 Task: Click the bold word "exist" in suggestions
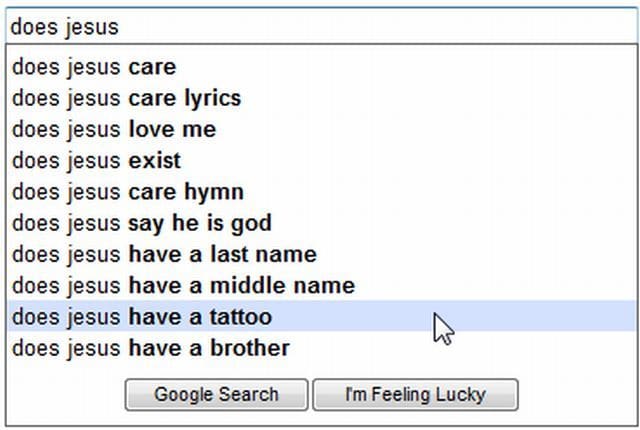pyautogui.click(x=155, y=161)
